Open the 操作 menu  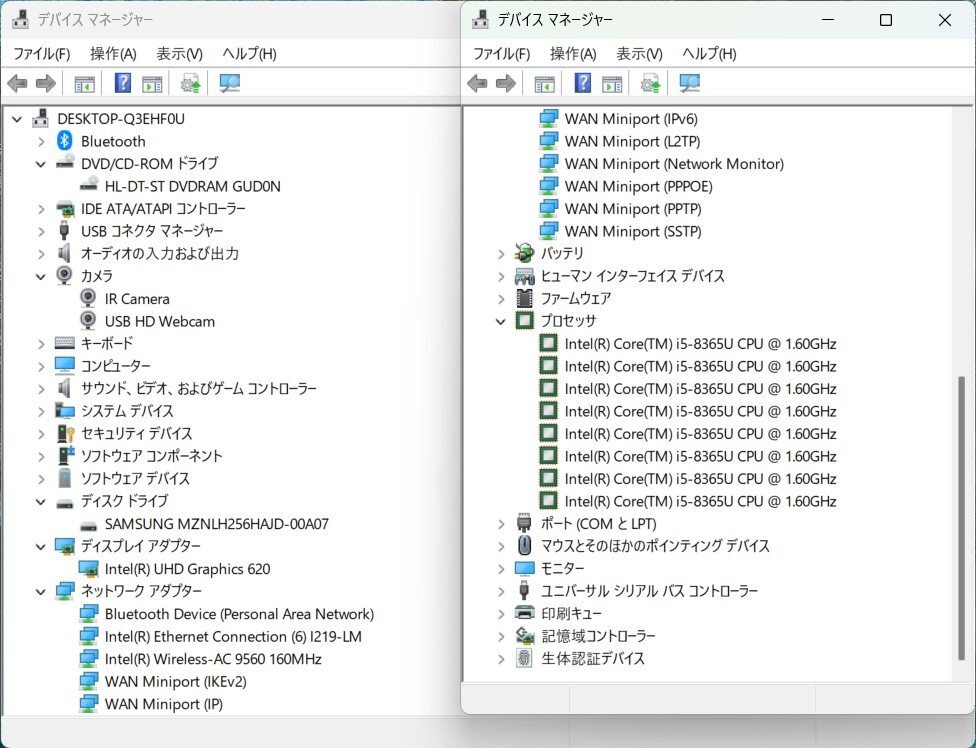[x=107, y=53]
